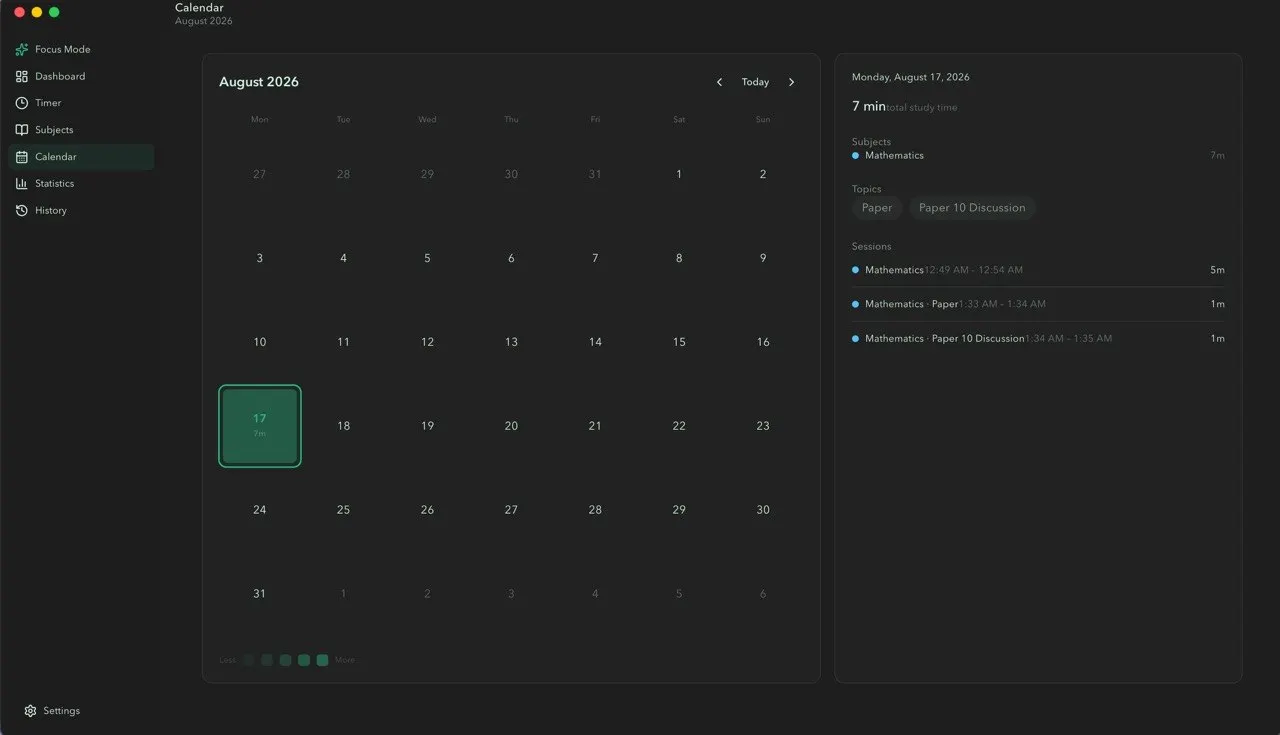Screen dimensions: 1280x735
Task: Click the Sun weekday column header
Action: point(763,120)
